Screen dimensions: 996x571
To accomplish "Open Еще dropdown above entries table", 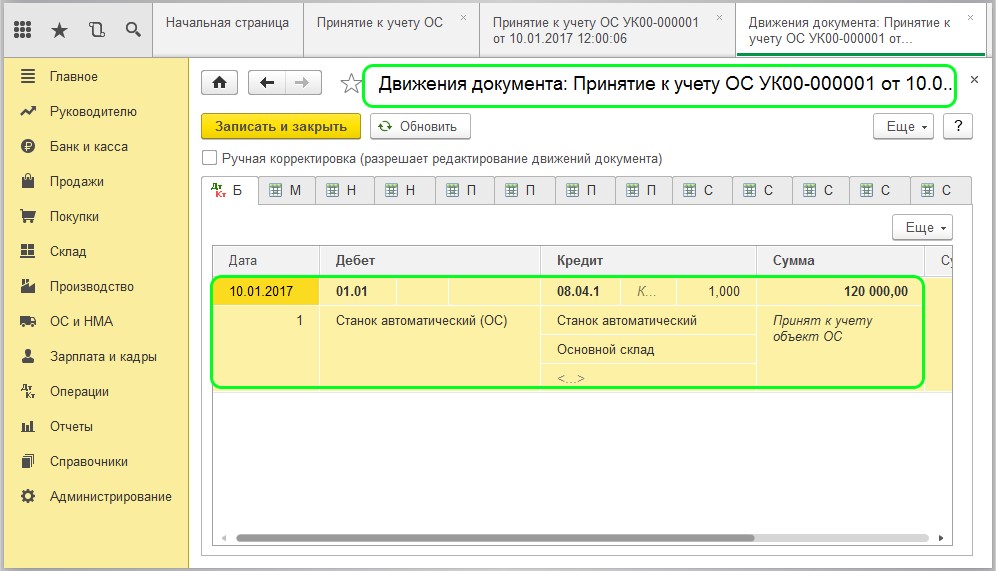I will [922, 227].
